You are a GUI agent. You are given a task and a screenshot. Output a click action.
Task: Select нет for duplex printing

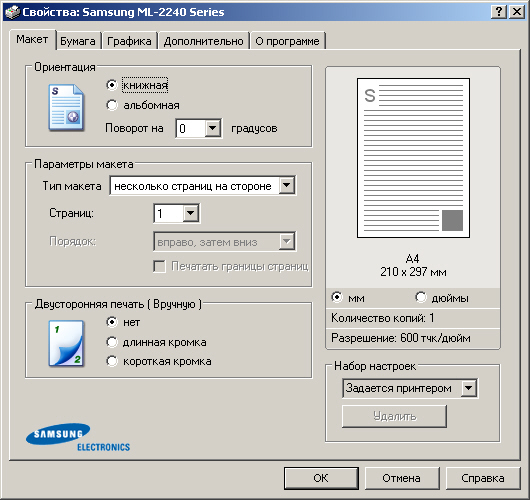point(111,322)
